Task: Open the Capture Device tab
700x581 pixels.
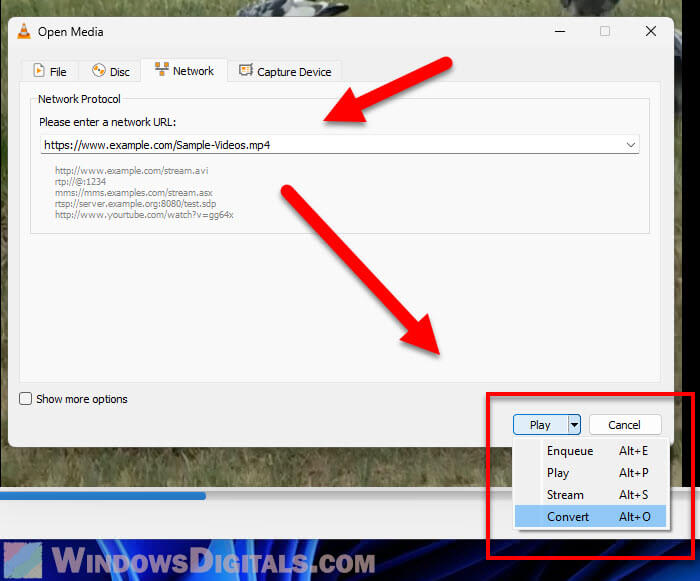Action: click(285, 71)
